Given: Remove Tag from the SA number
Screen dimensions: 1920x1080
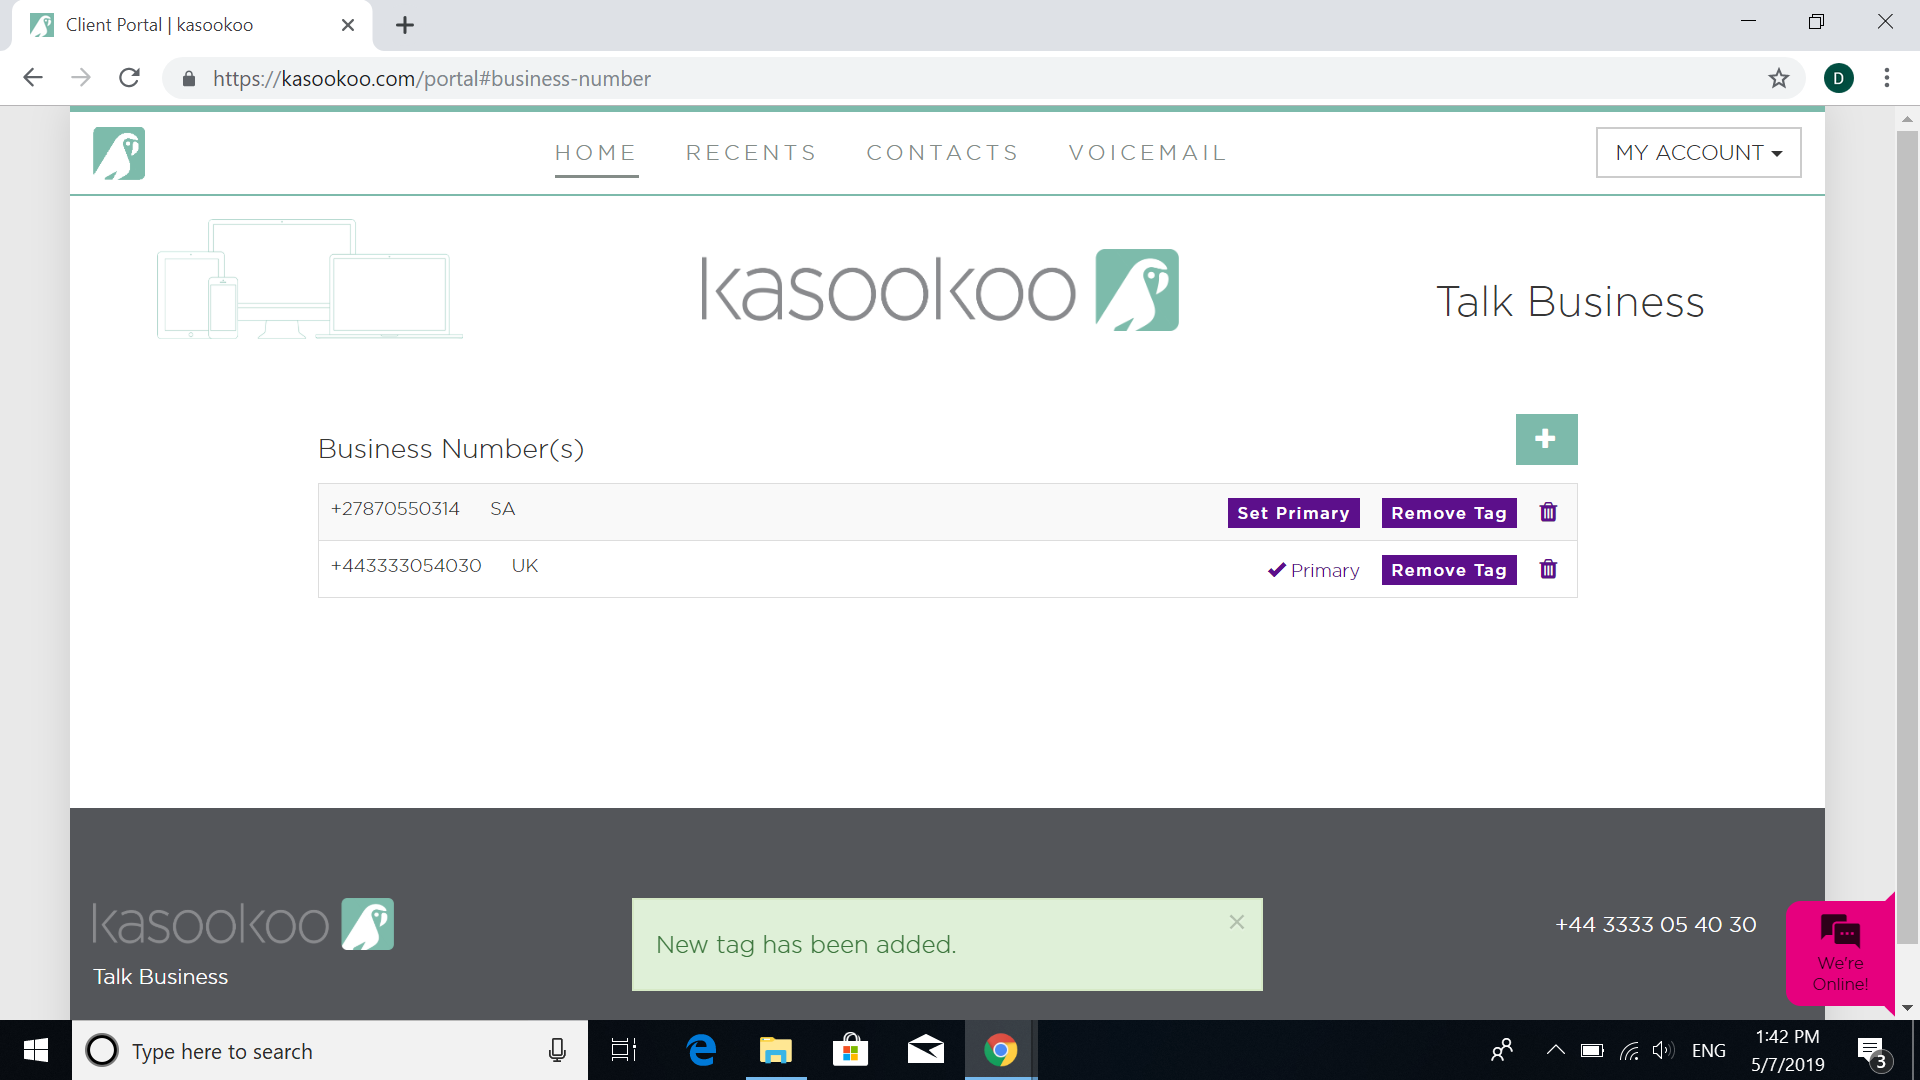Looking at the screenshot, I should tap(1448, 513).
